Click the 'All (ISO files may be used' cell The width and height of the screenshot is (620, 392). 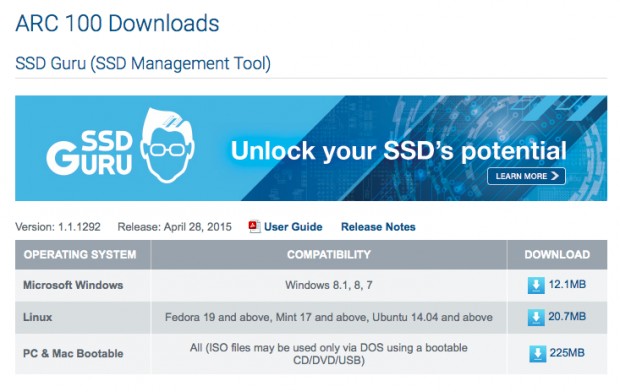click(329, 354)
